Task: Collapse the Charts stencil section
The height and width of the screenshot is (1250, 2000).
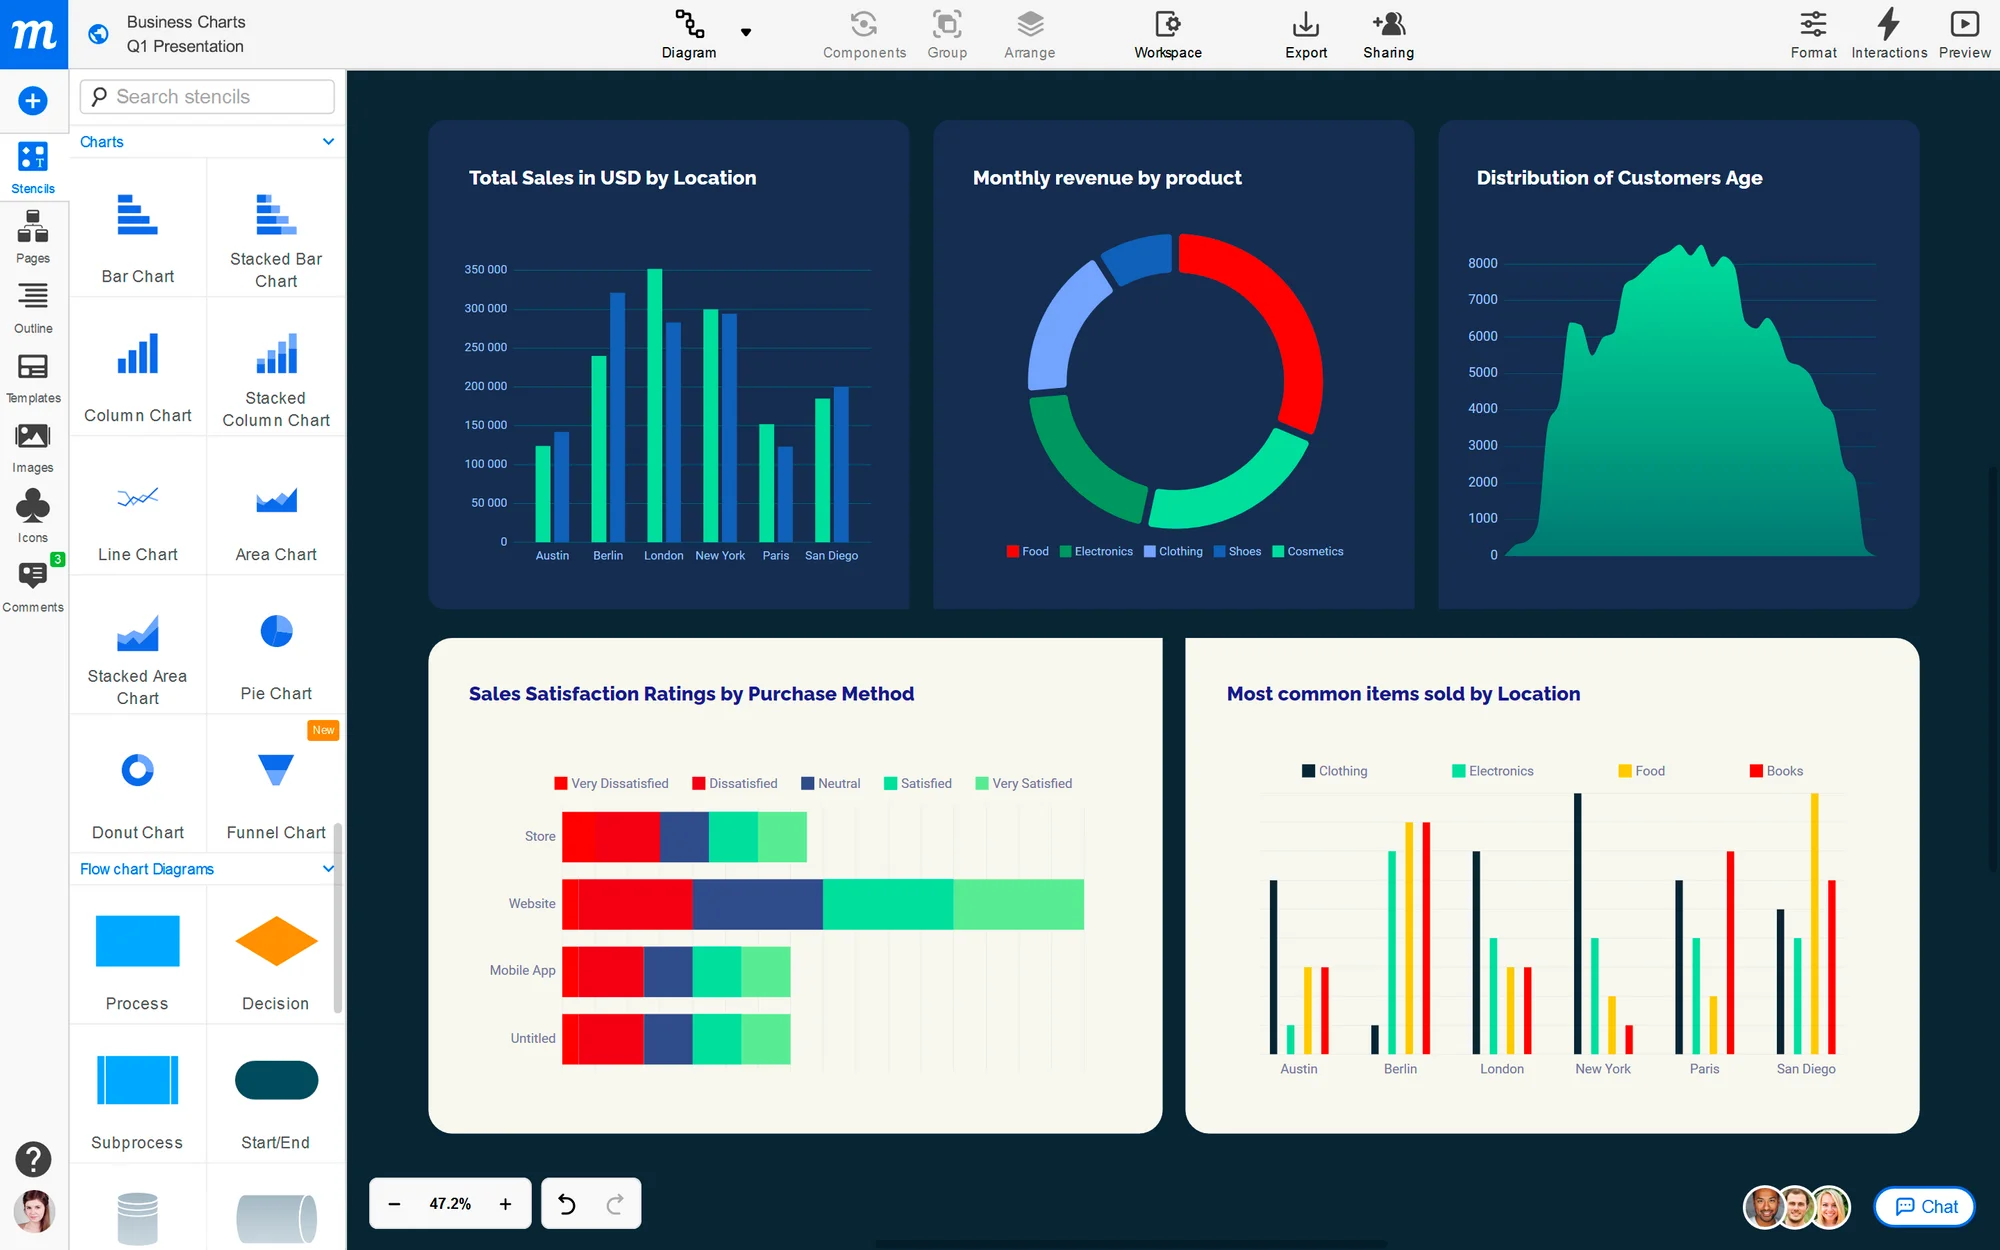Action: [328, 142]
